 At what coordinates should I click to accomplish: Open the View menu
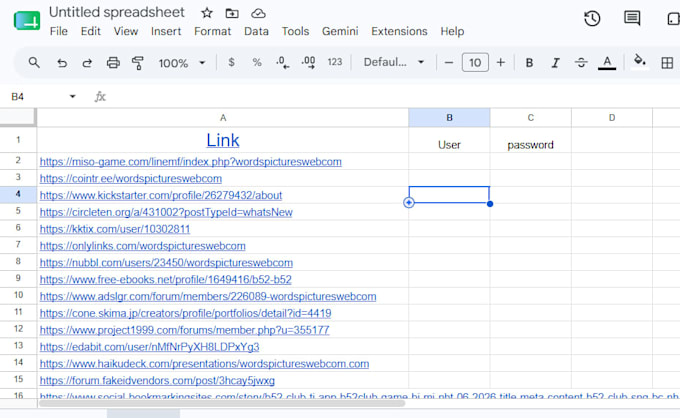(126, 31)
